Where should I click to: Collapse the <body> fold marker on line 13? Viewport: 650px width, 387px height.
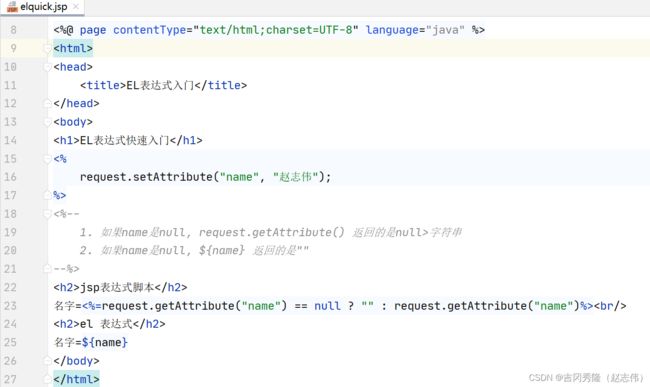[x=47, y=122]
